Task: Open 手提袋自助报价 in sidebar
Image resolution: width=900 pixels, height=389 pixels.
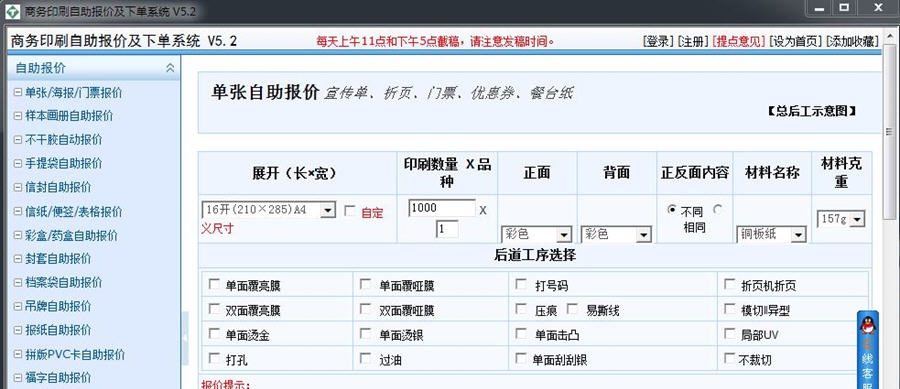Action: [64, 164]
